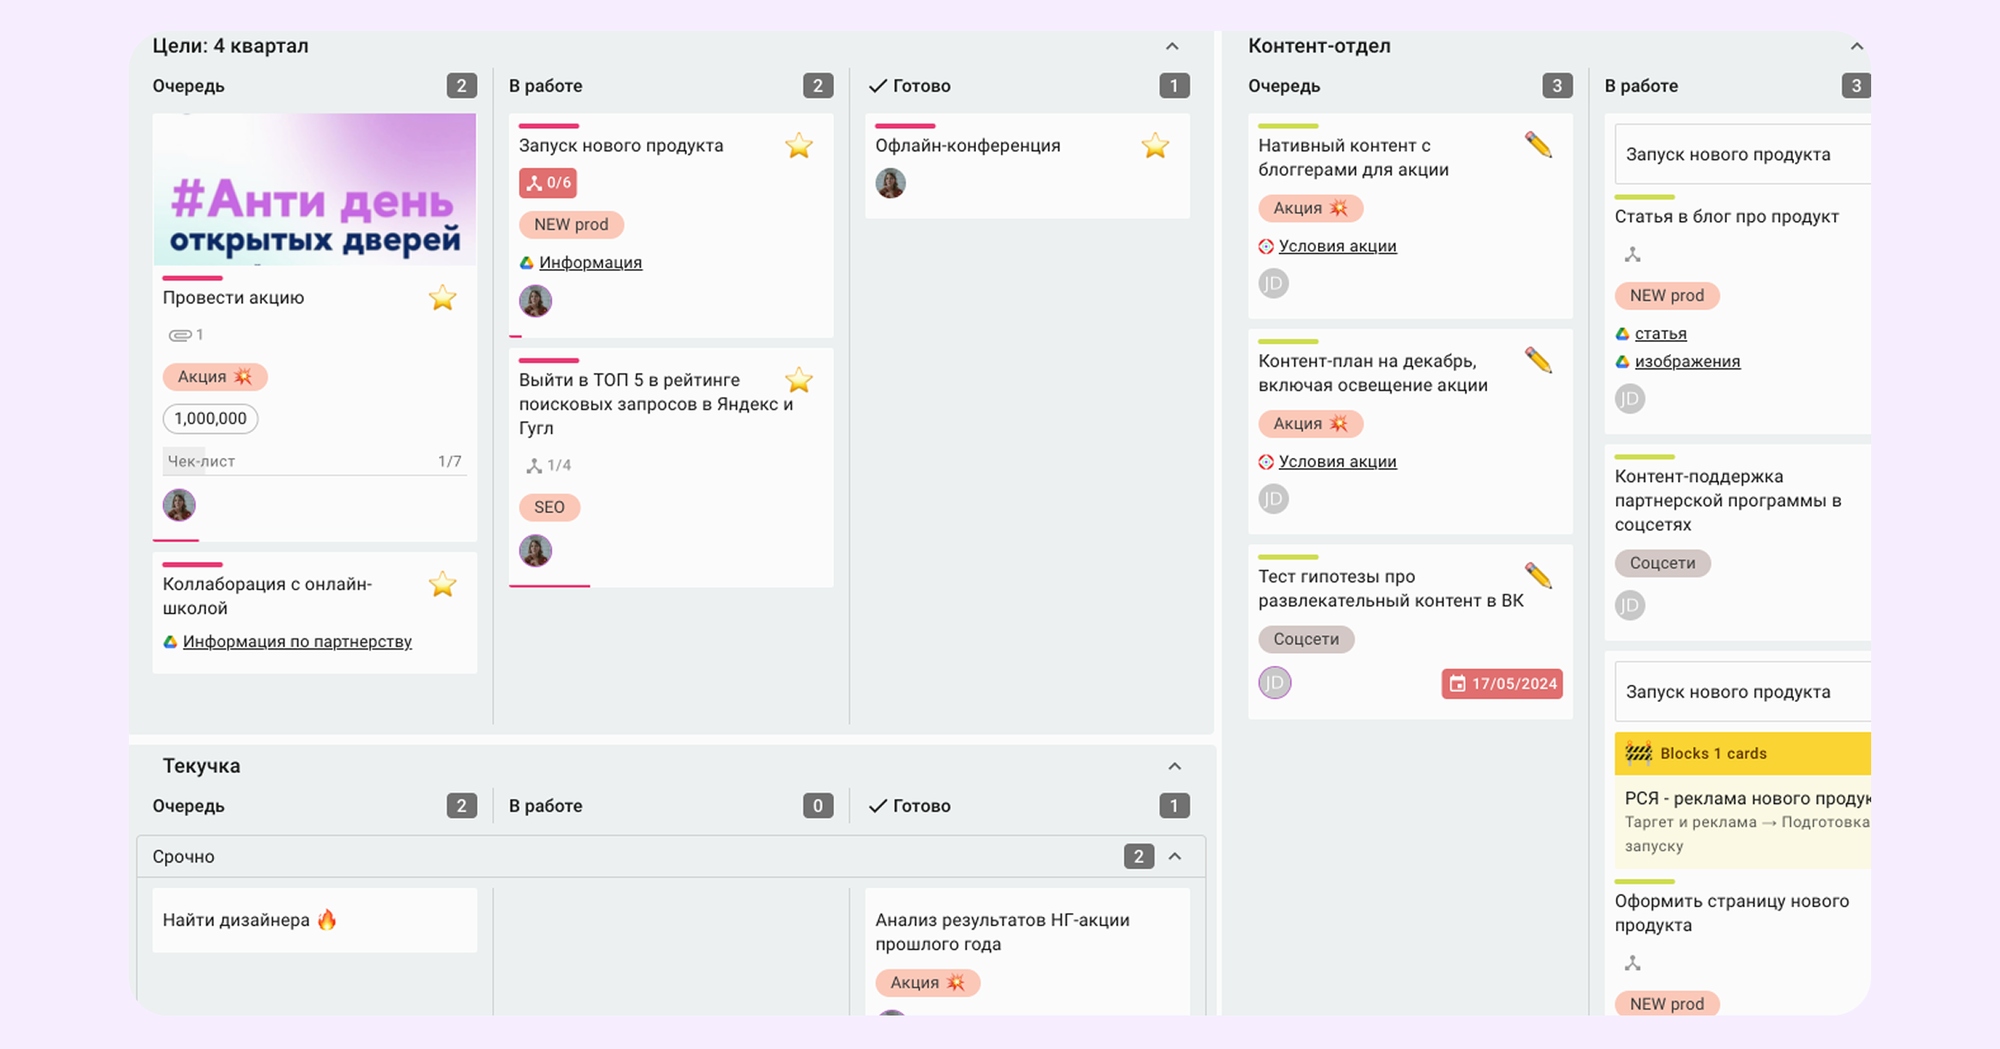This screenshot has width=2000, height=1049.
Task: Click the "Blocks 1 cards" yellow banner
Action: click(1740, 754)
